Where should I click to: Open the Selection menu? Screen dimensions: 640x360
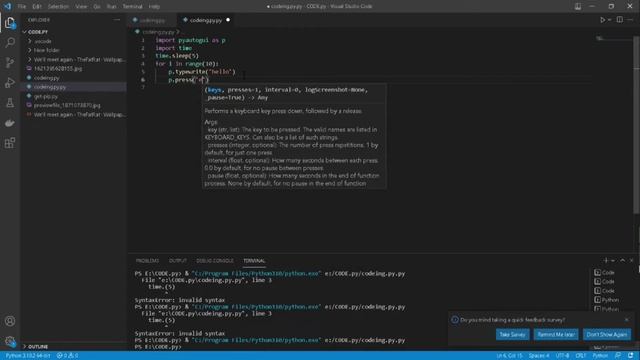pos(58,7)
